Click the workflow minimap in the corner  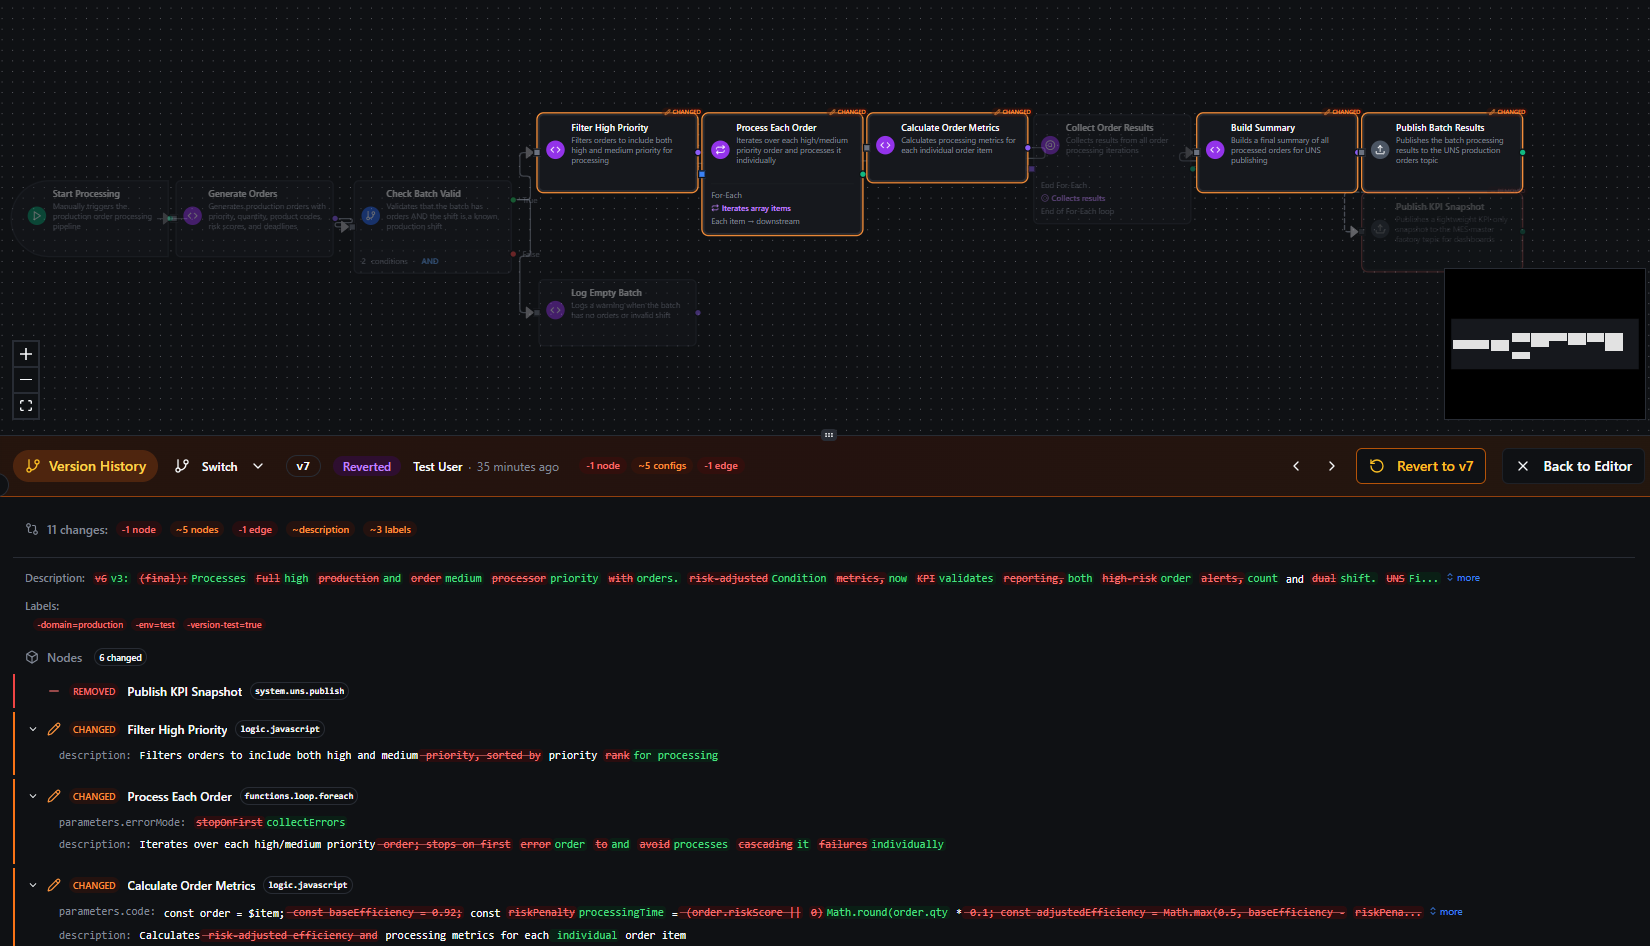pos(1544,344)
